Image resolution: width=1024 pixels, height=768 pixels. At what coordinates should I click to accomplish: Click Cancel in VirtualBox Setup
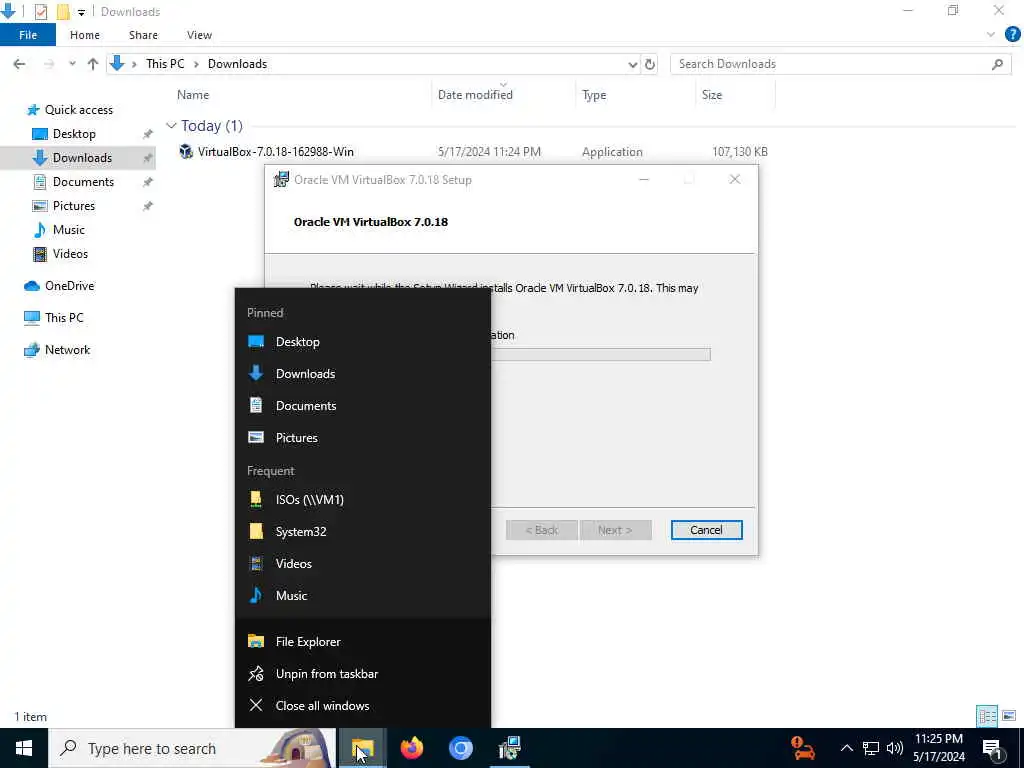[x=706, y=530]
